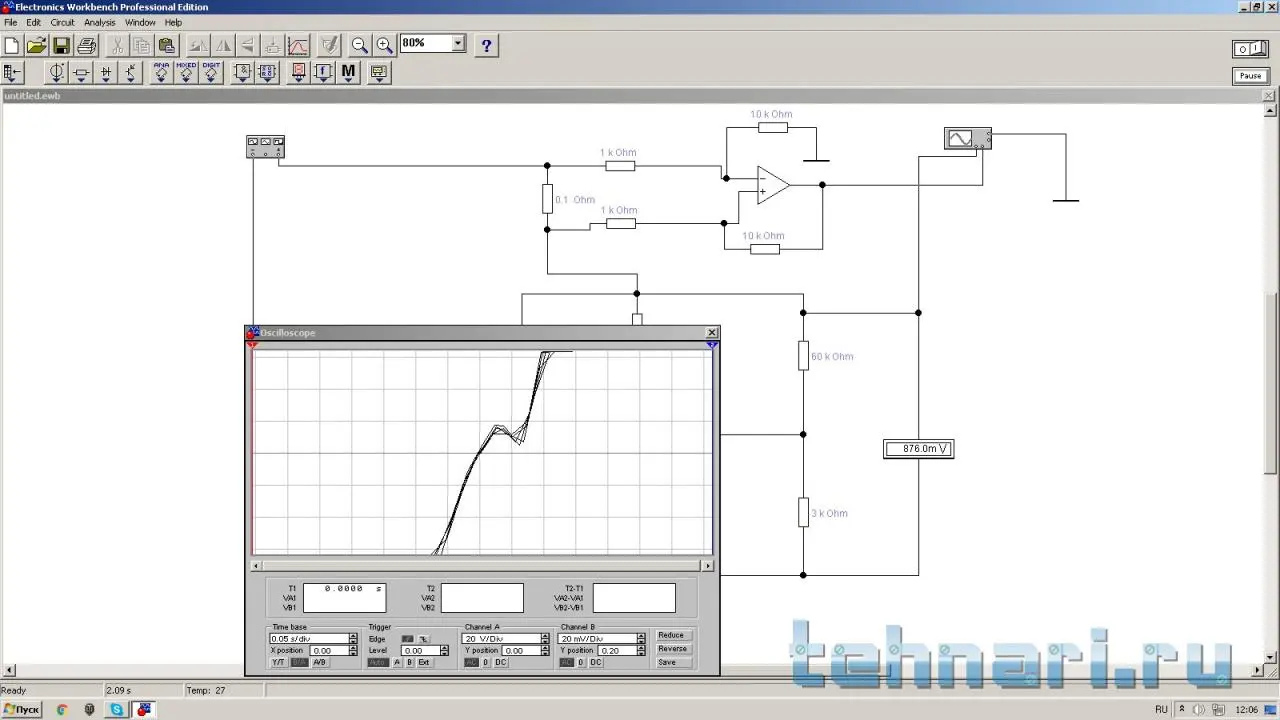
Task: Select the function generator instrument on schematic
Action: pos(265,146)
